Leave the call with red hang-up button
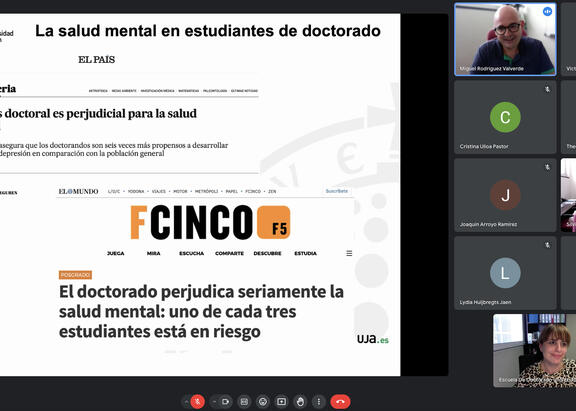The image size is (576, 411). point(340,401)
